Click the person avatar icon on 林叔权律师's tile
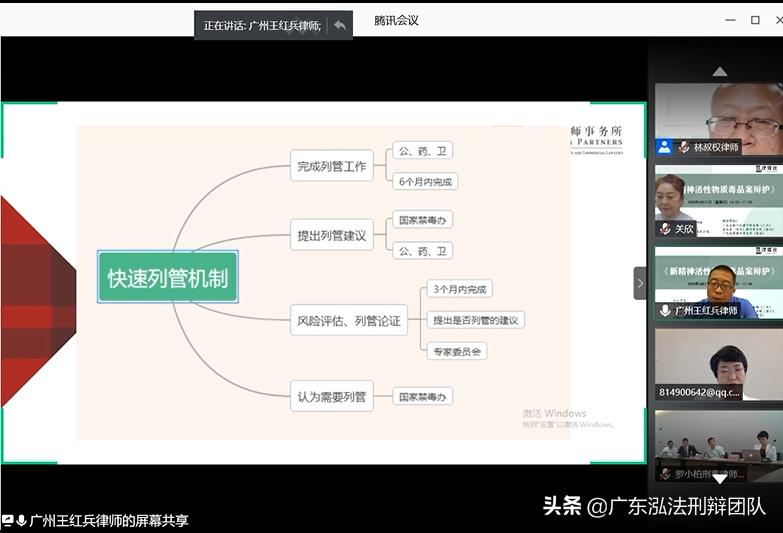Image resolution: width=783 pixels, height=533 pixels. coord(665,147)
